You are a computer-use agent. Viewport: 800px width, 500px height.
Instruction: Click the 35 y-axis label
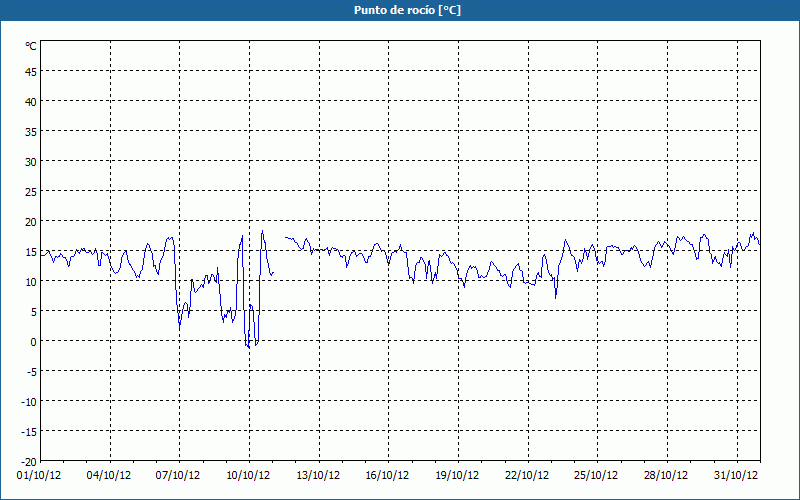click(x=31, y=133)
